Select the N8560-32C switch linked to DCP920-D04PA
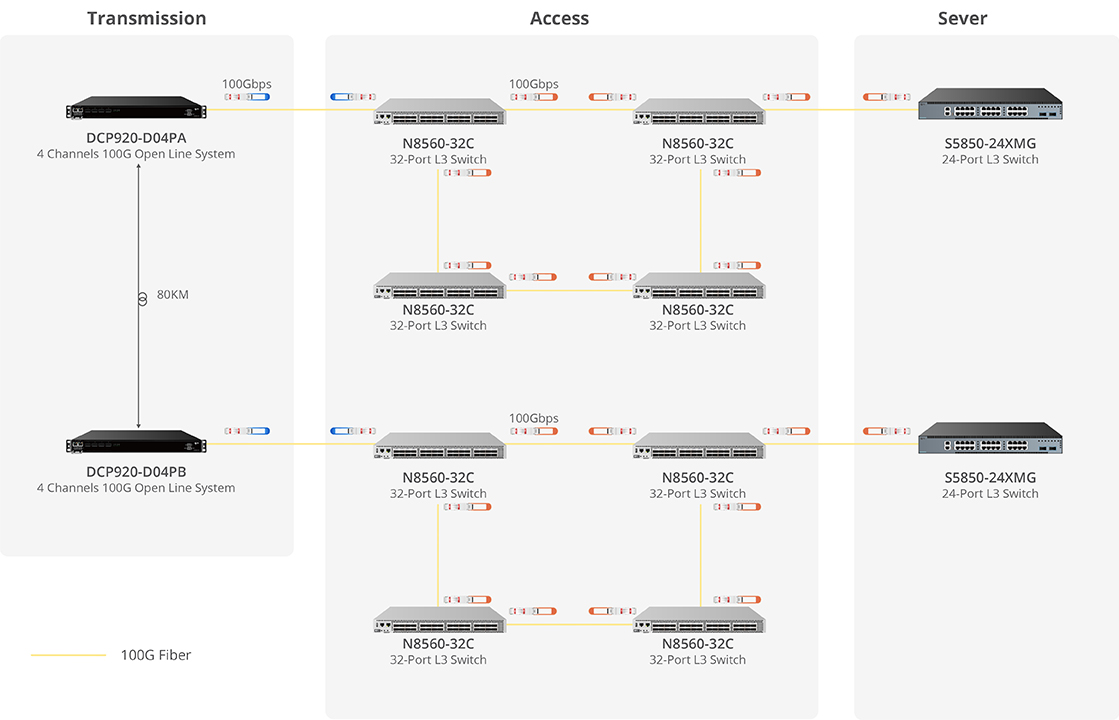Image resolution: width=1119 pixels, height=720 pixels. coord(439,112)
